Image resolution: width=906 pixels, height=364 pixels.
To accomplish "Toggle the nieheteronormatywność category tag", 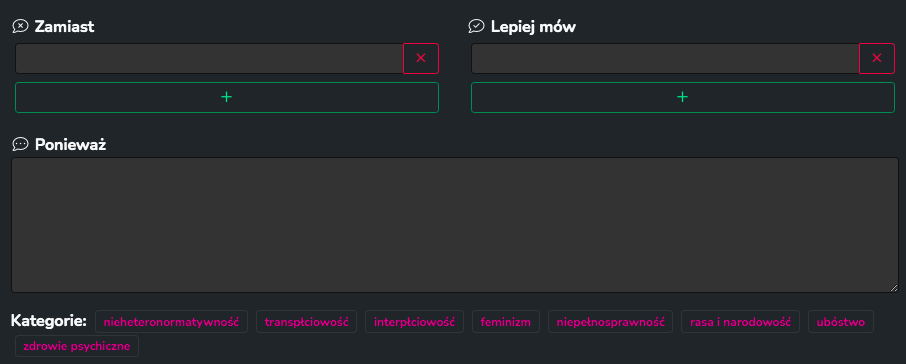I will 172,322.
